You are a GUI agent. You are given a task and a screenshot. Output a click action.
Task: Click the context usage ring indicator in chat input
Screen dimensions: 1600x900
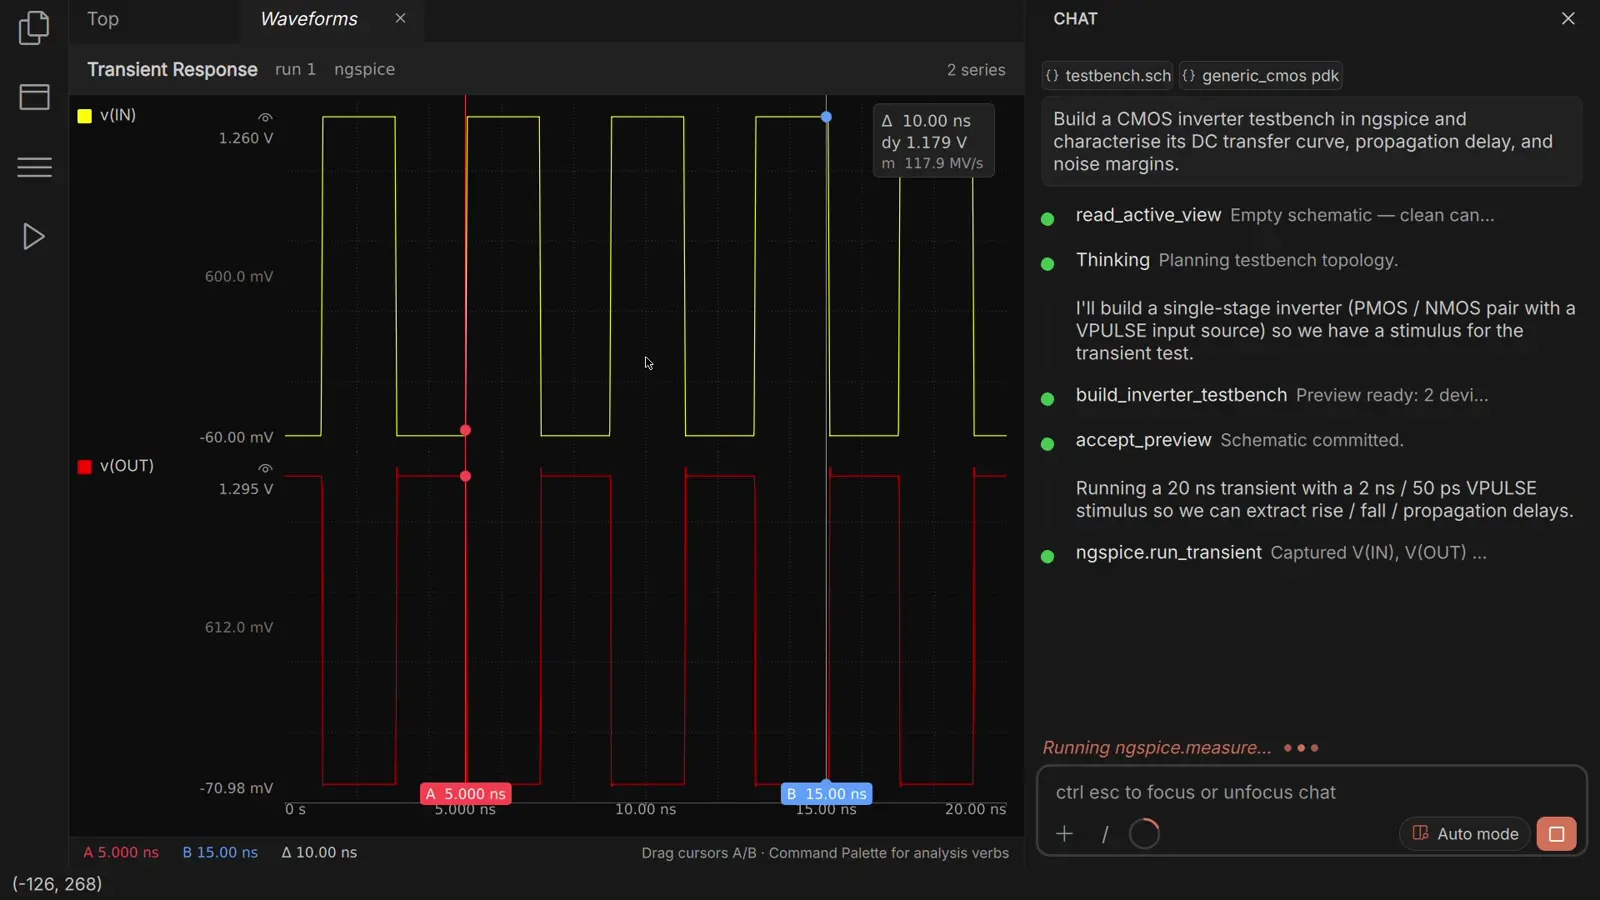pyautogui.click(x=1144, y=834)
